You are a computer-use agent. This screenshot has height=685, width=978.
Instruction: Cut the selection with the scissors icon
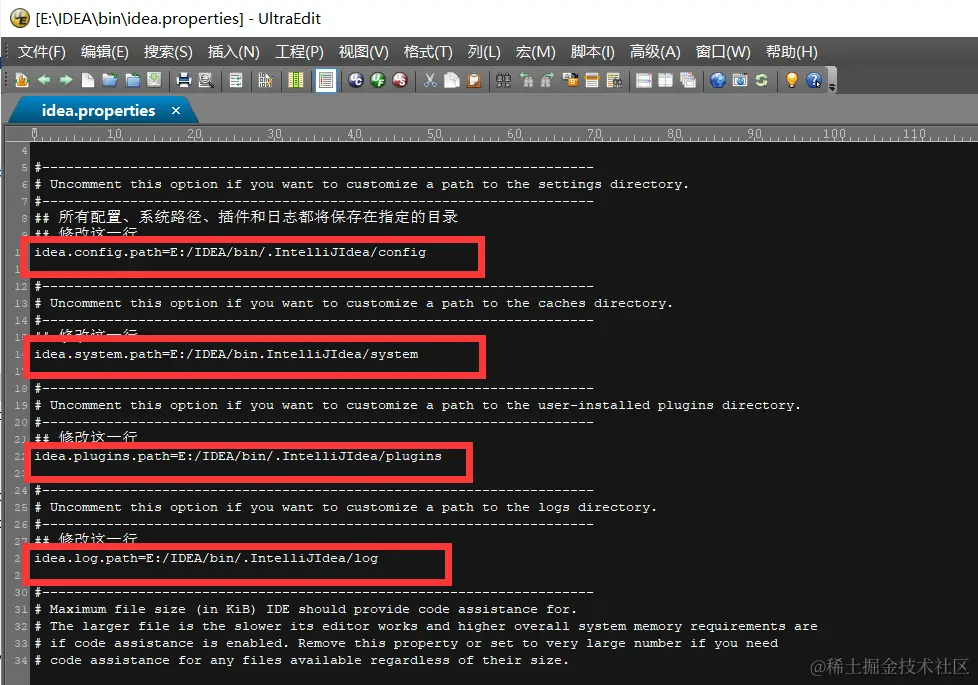(430, 80)
